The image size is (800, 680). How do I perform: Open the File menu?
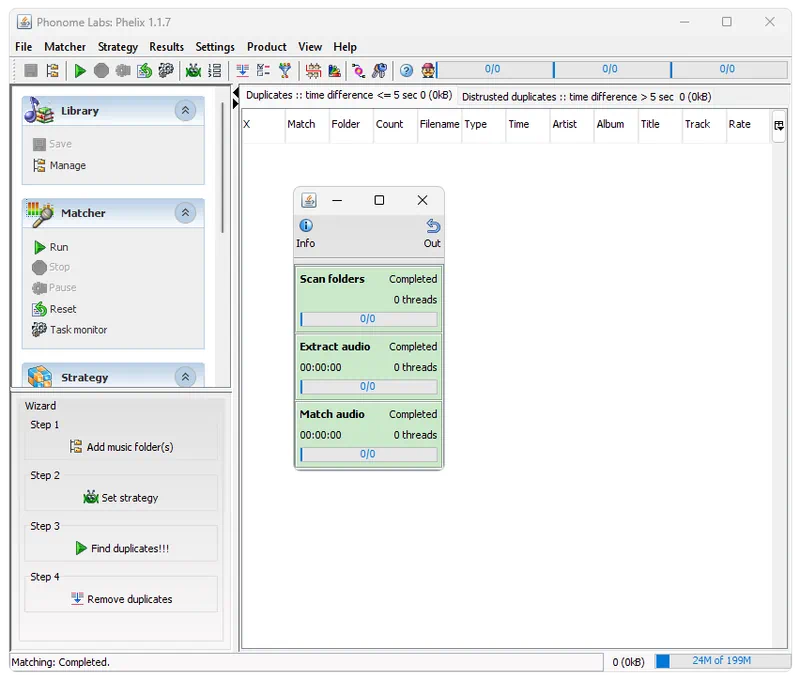[x=23, y=47]
